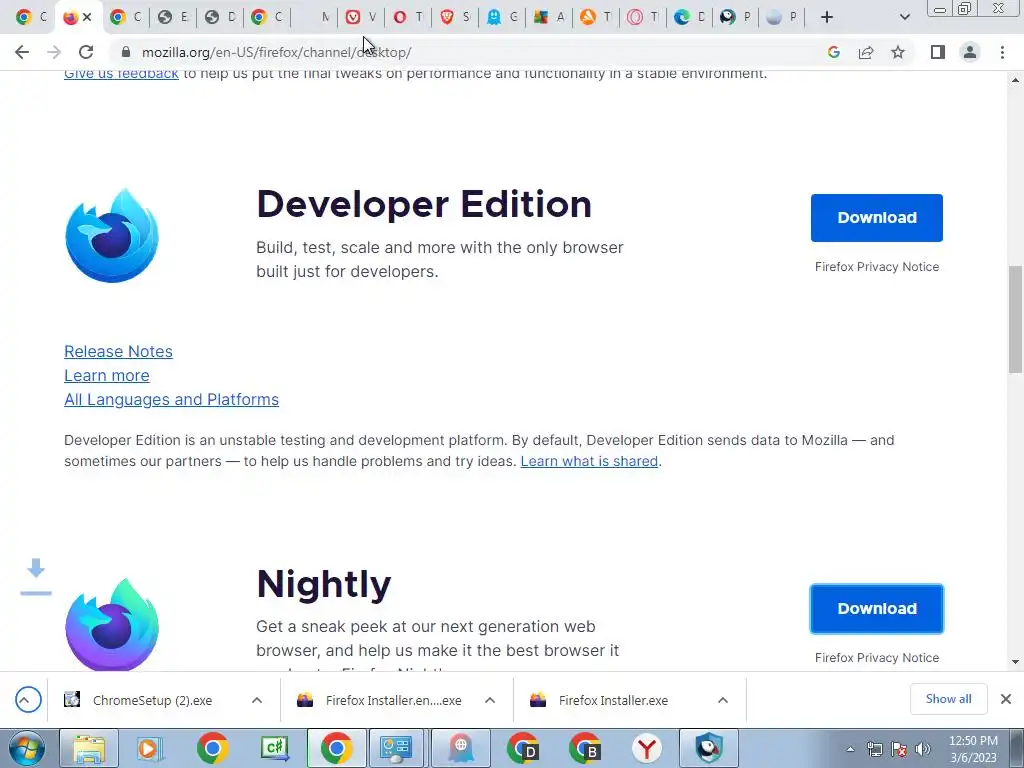Click the Google icon in address bar
The height and width of the screenshot is (768, 1024).
pos(834,52)
